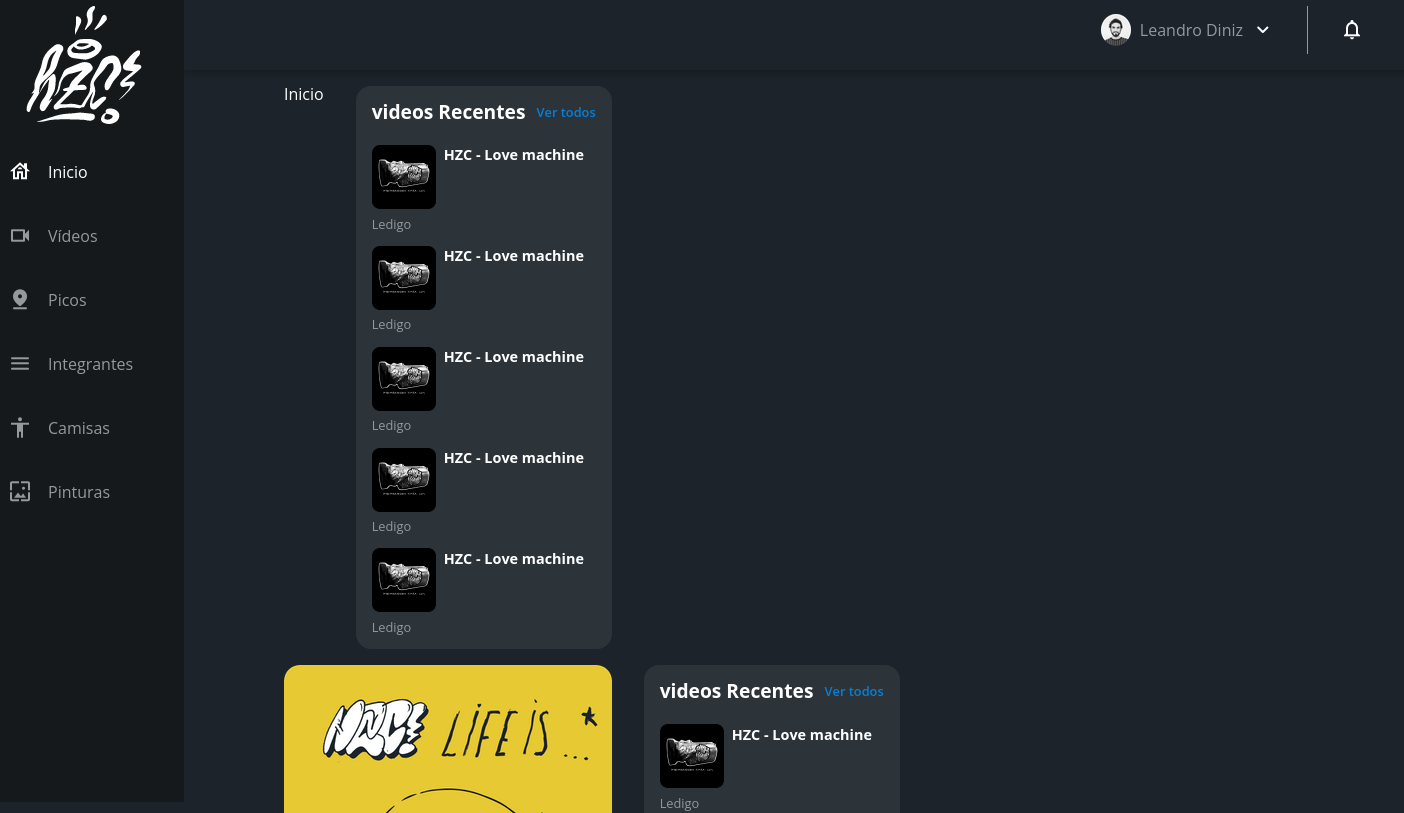Viewport: 1404px width, 813px height.
Task: Open notifications bell icon
Action: pyautogui.click(x=1352, y=30)
